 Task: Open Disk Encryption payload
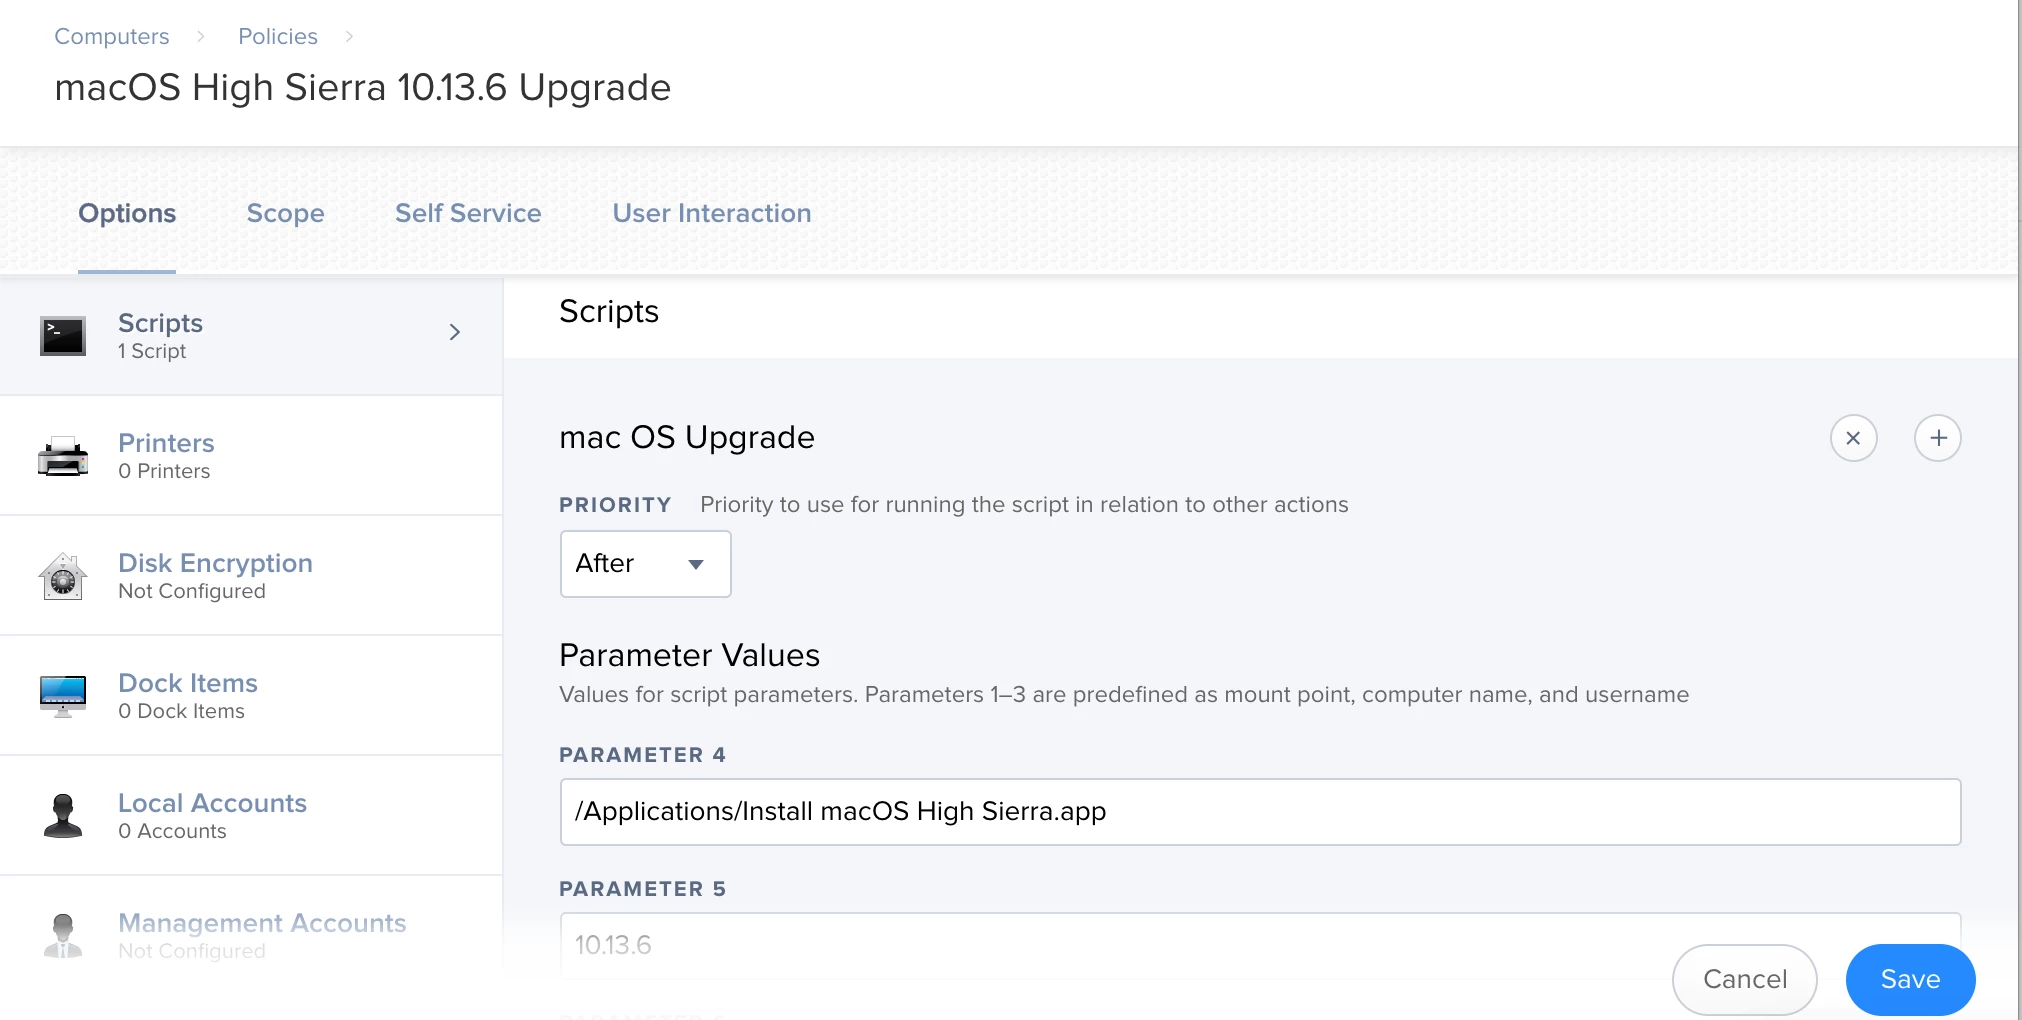tap(251, 576)
